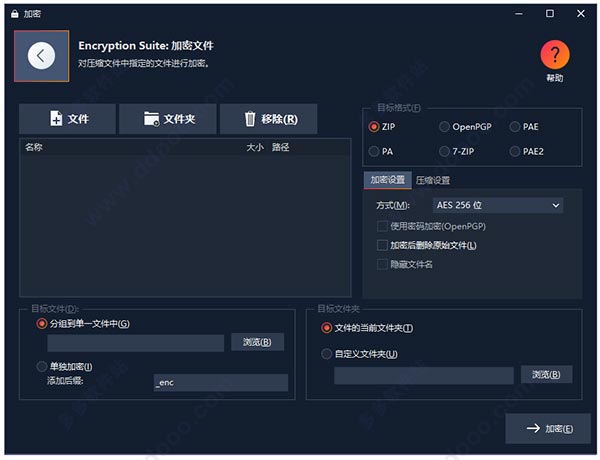Image resolution: width=600 pixels, height=460 pixels.
Task: Click the _enc suffix input field
Action: tap(219, 382)
